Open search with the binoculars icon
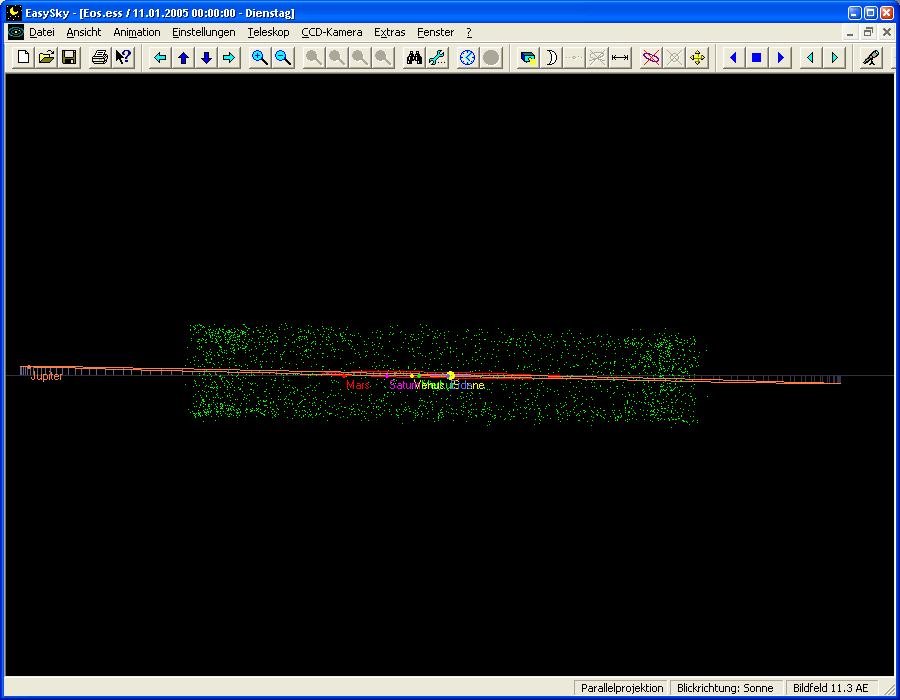Screen dimensions: 900x700 [x=414, y=58]
